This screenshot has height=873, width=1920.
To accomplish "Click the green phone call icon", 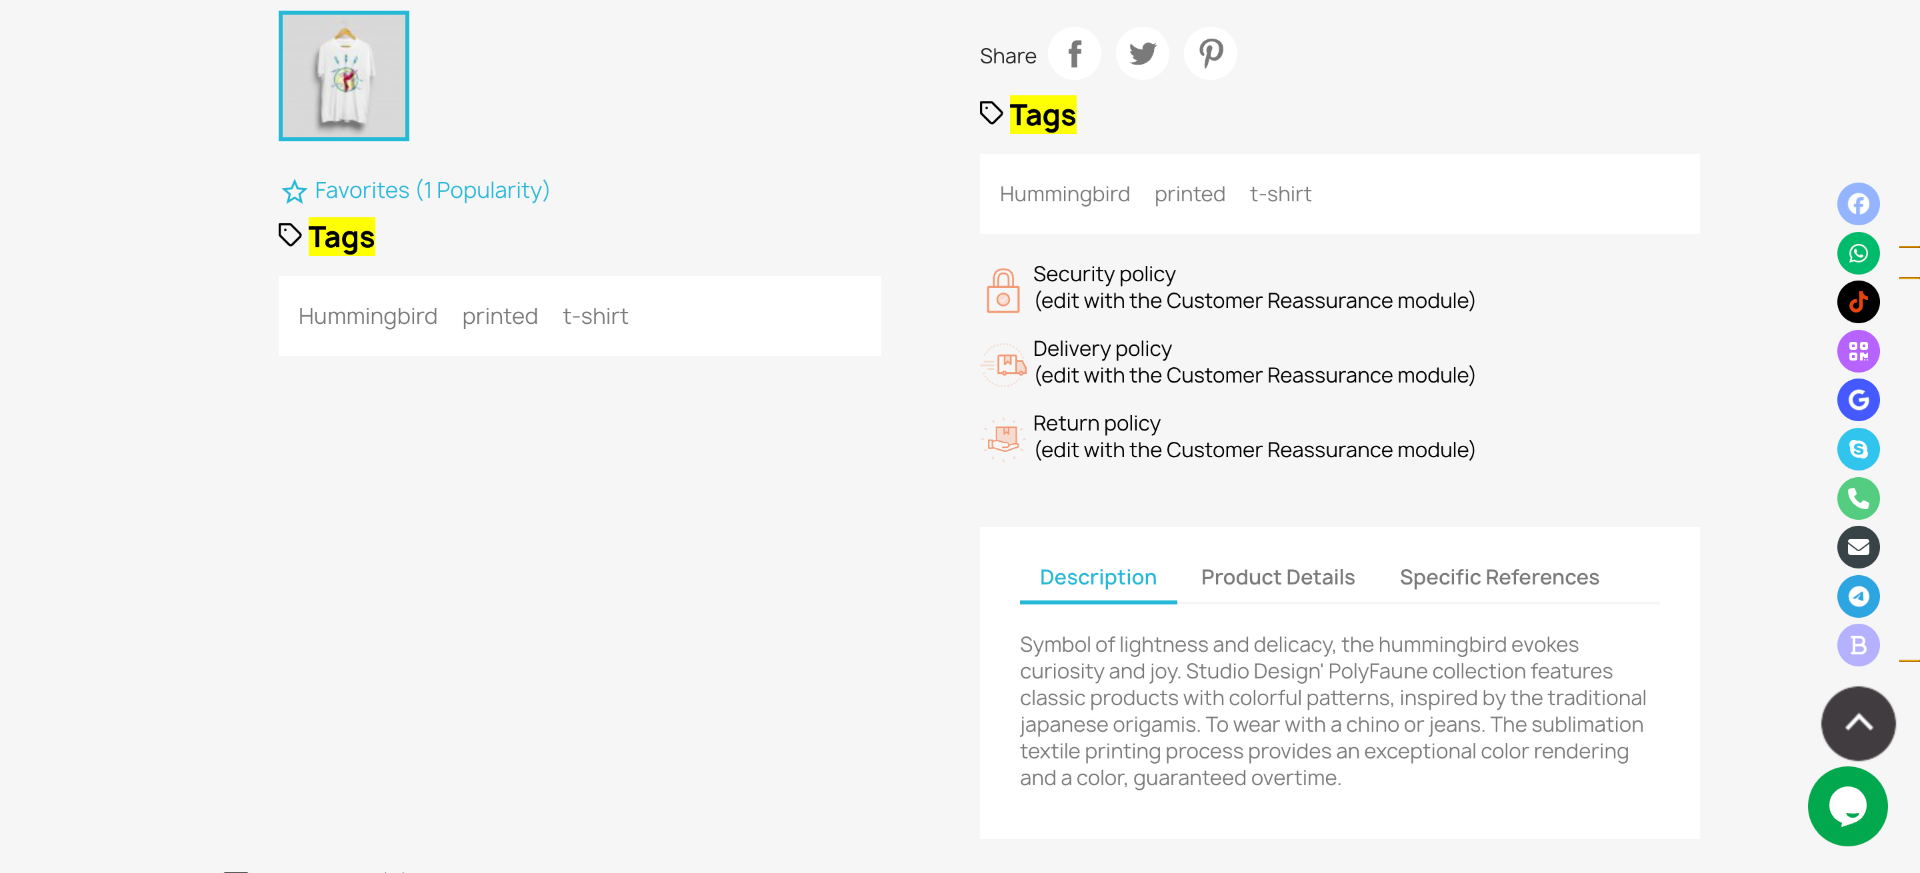I will coord(1858,498).
